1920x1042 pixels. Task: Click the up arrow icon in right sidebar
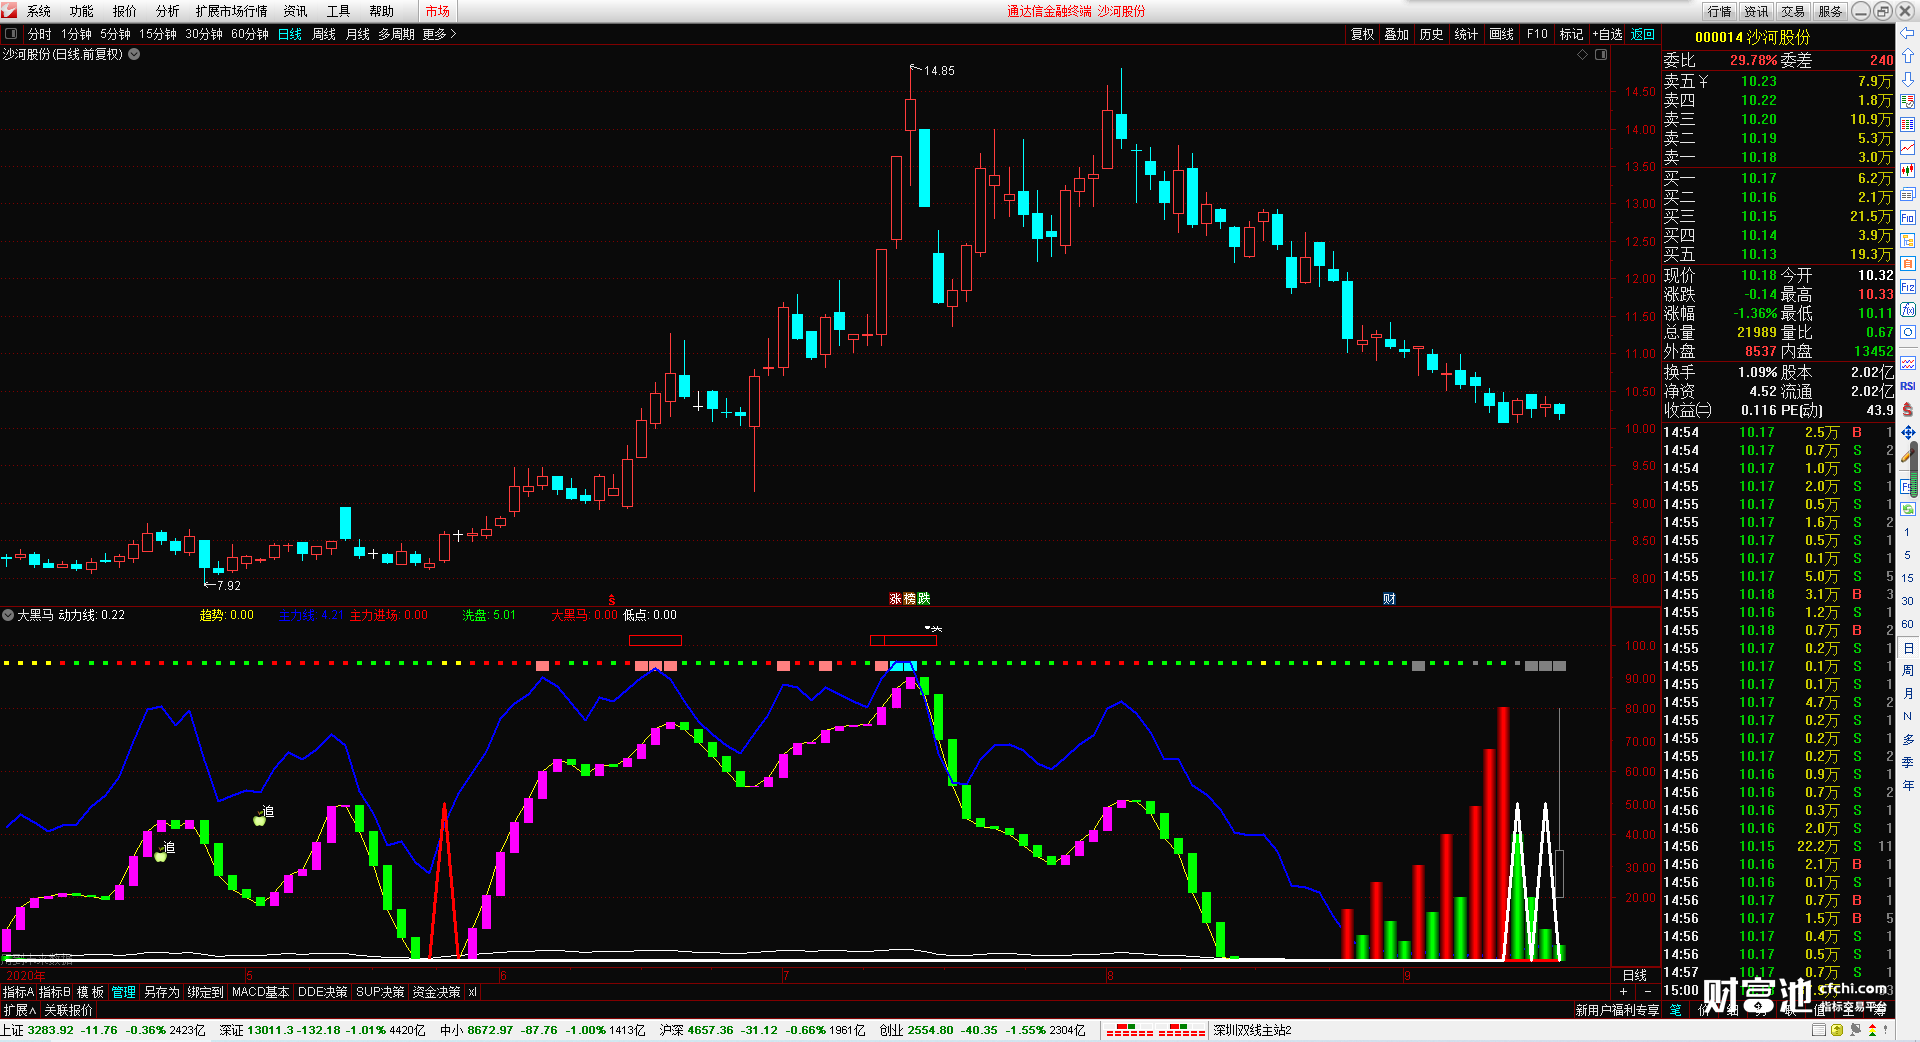1908,56
